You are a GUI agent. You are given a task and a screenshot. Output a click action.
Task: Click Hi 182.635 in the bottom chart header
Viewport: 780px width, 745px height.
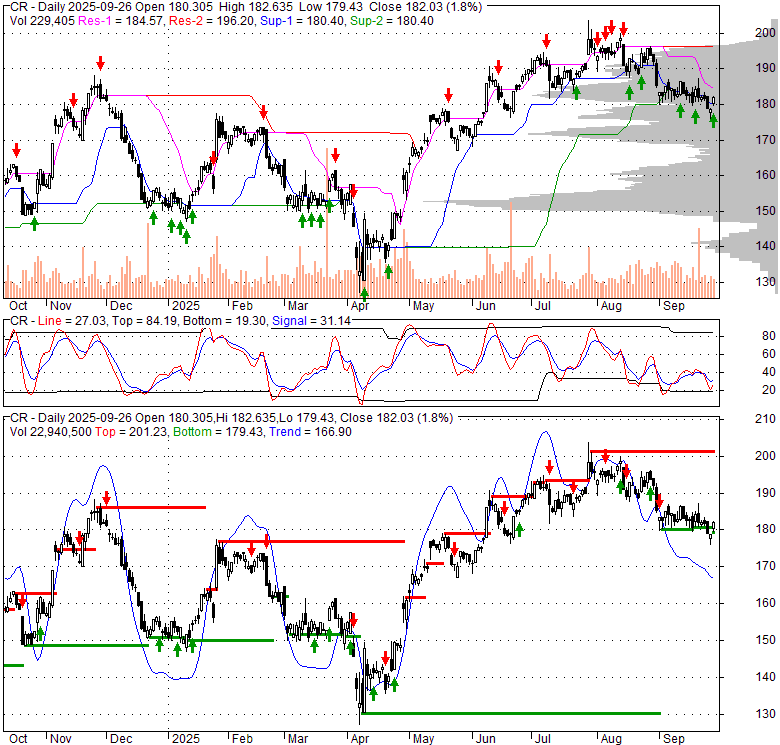click(x=246, y=418)
